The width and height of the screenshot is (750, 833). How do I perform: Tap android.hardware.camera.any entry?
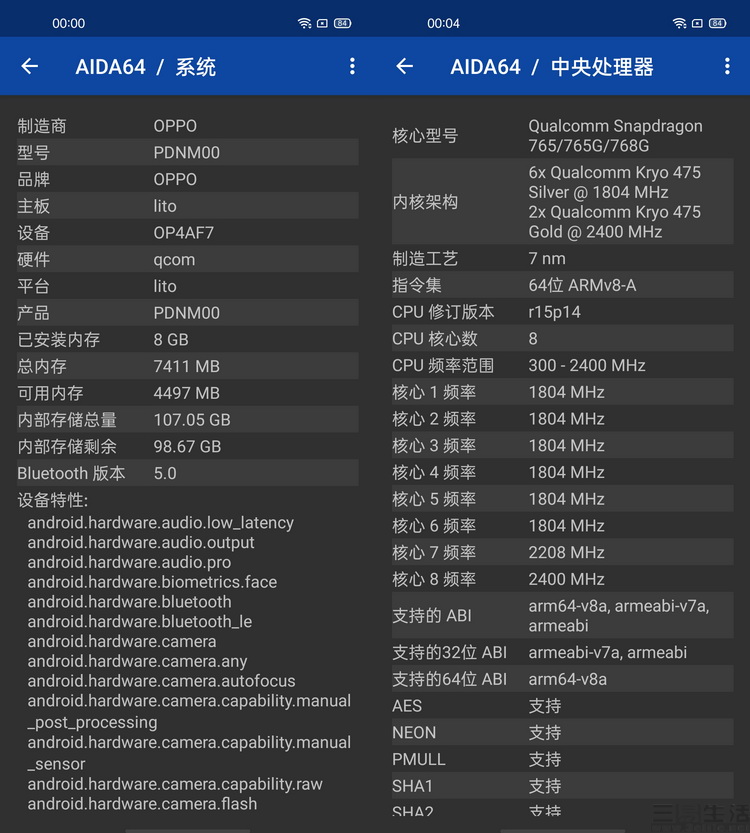tap(137, 661)
